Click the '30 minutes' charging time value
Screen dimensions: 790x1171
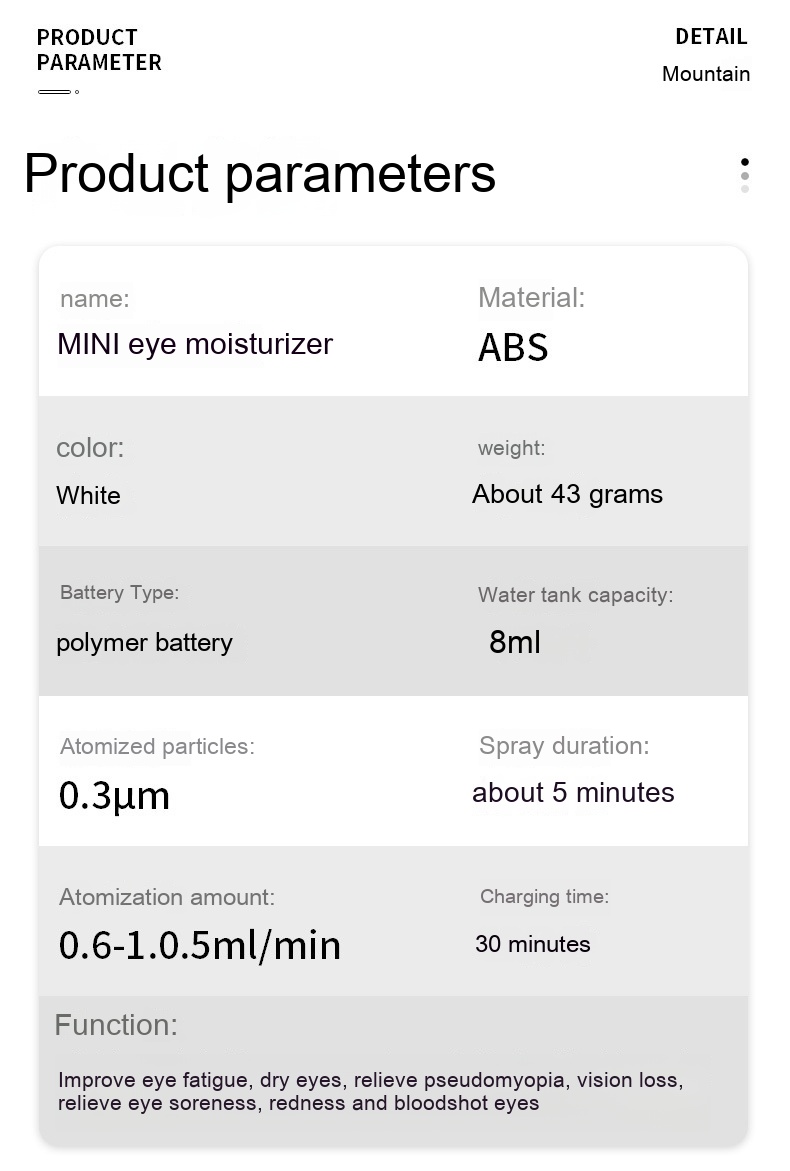(532, 944)
